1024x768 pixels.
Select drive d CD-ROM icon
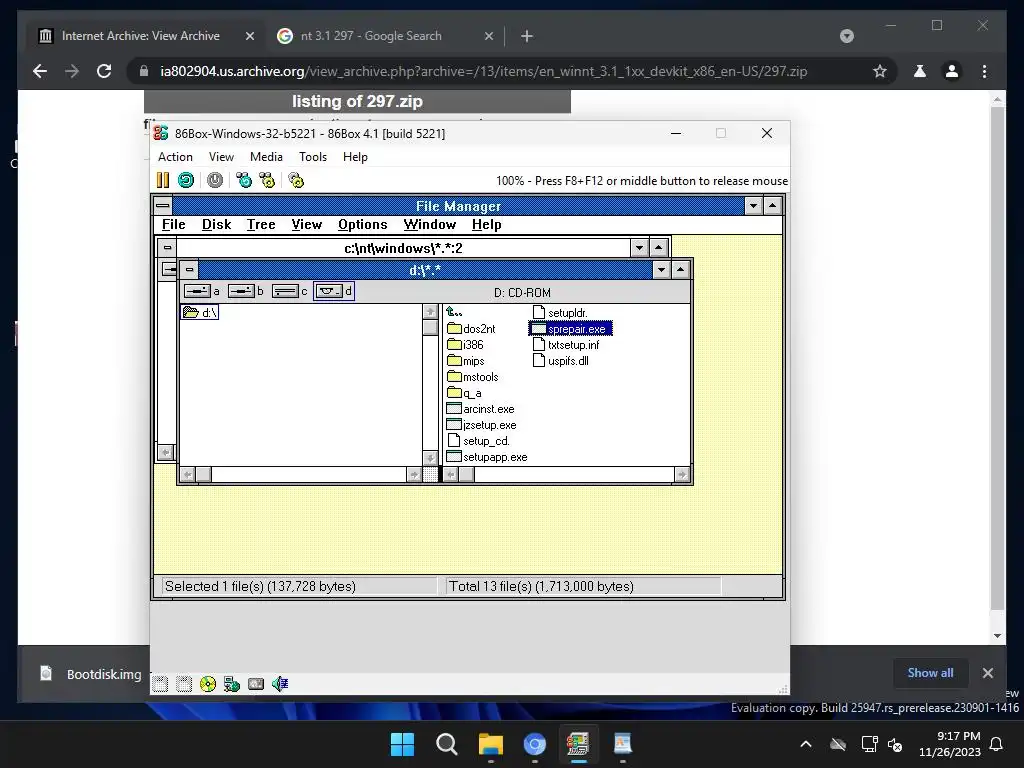click(x=334, y=291)
